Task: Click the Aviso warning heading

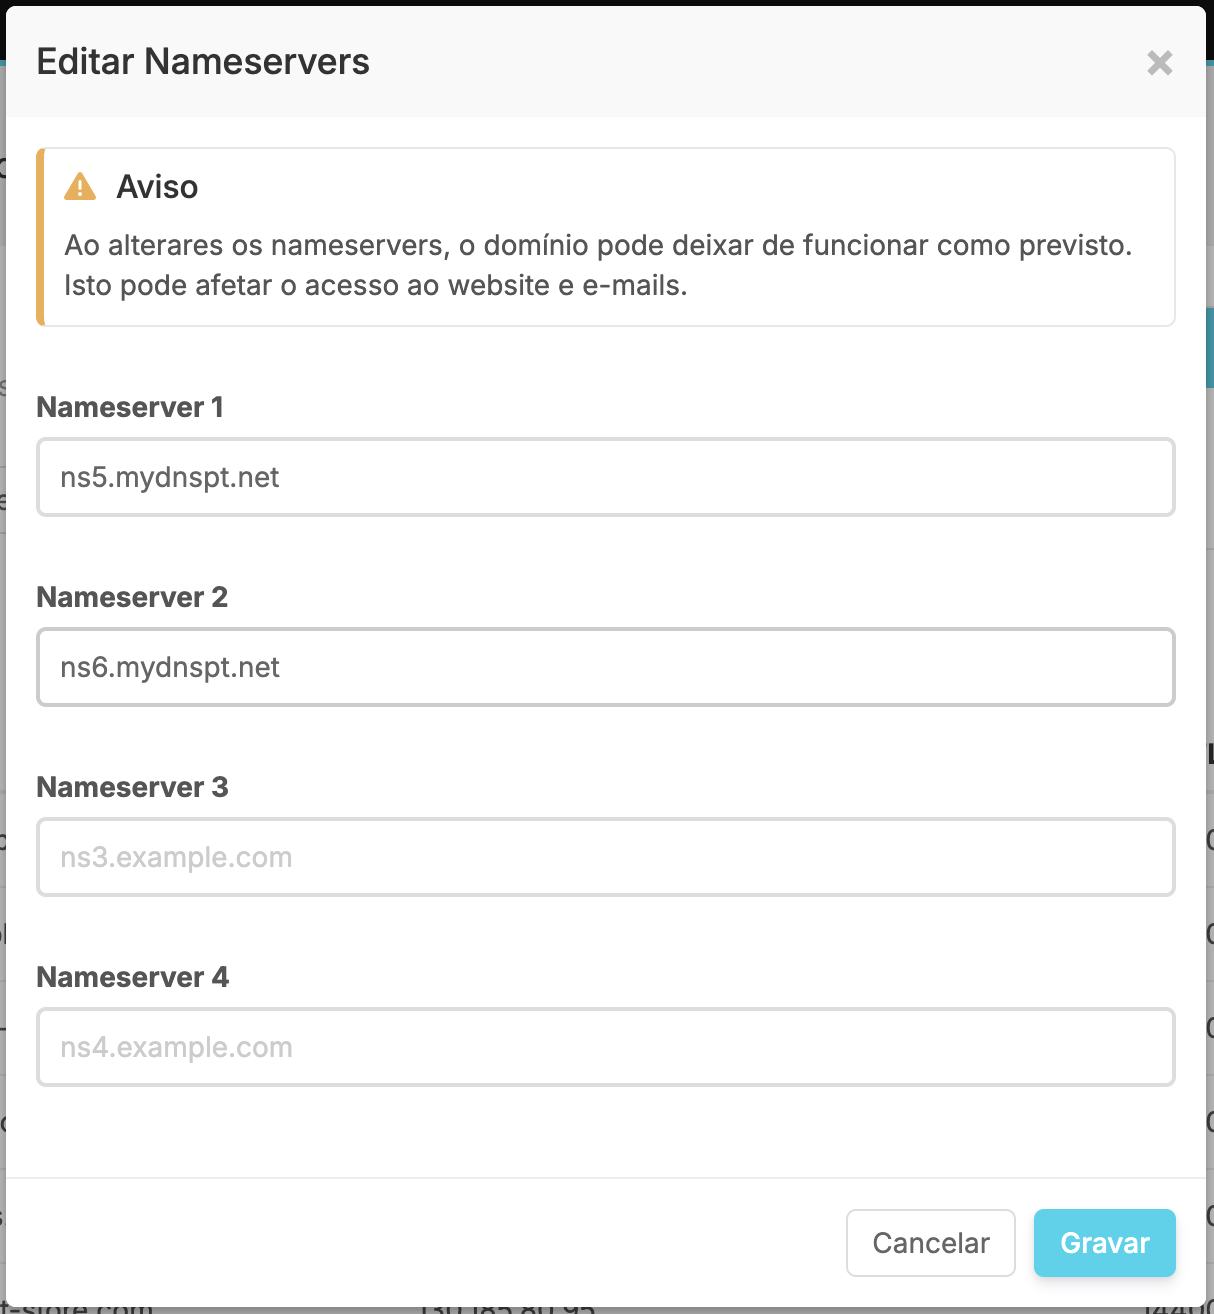Action: 157,187
